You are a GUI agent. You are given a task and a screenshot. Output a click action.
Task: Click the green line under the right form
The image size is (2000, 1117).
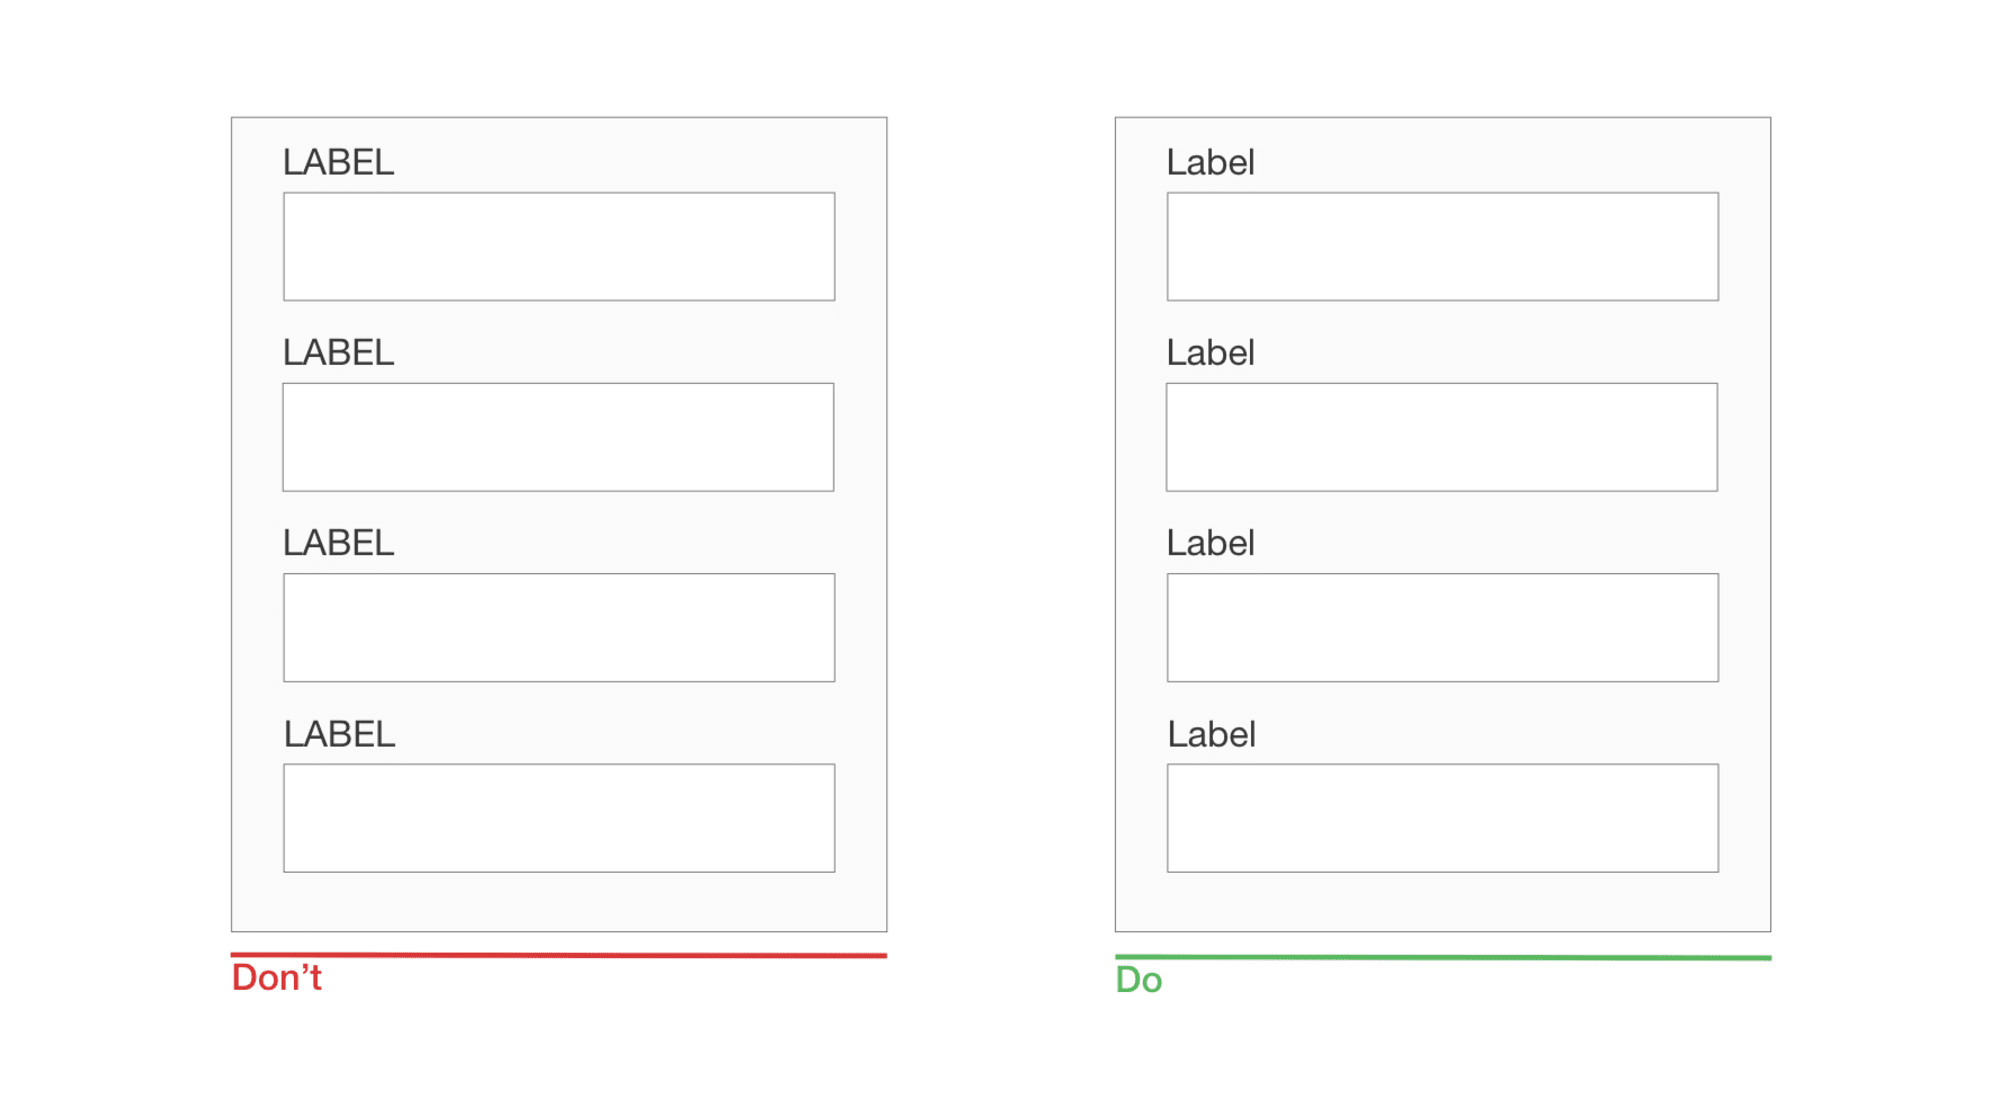coord(1443,957)
